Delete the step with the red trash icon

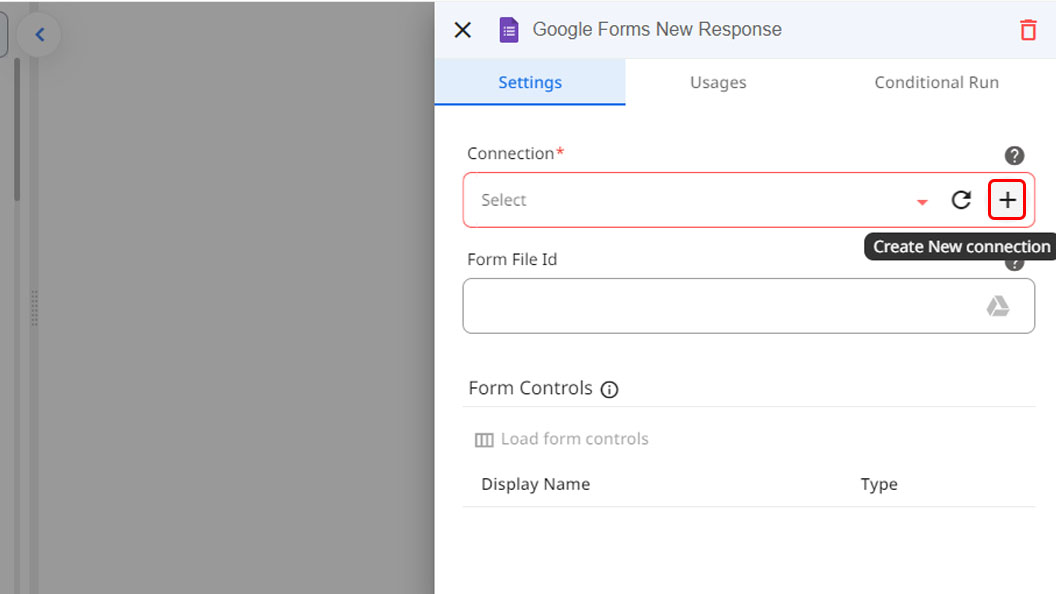[1028, 30]
